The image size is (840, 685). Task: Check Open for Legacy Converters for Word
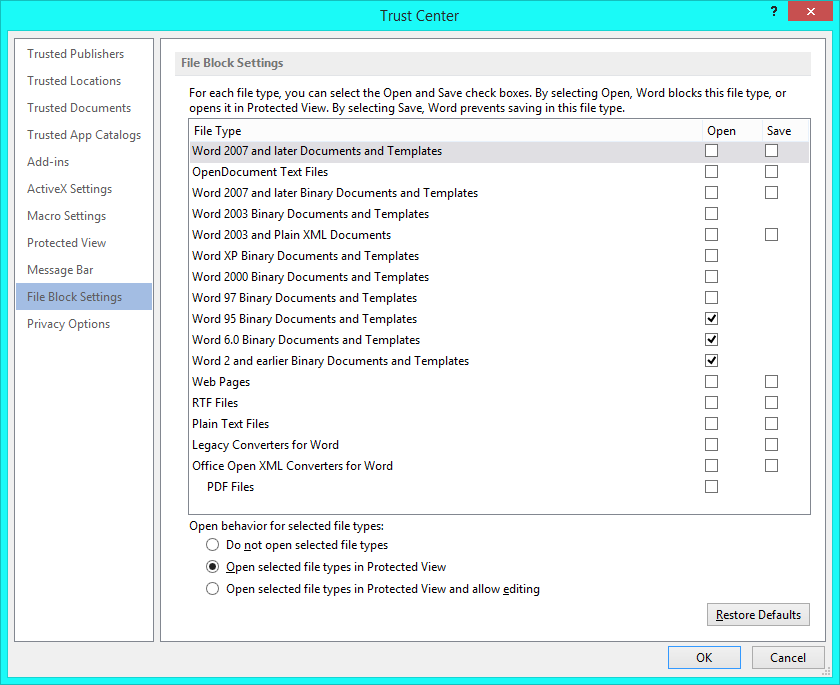coord(711,445)
